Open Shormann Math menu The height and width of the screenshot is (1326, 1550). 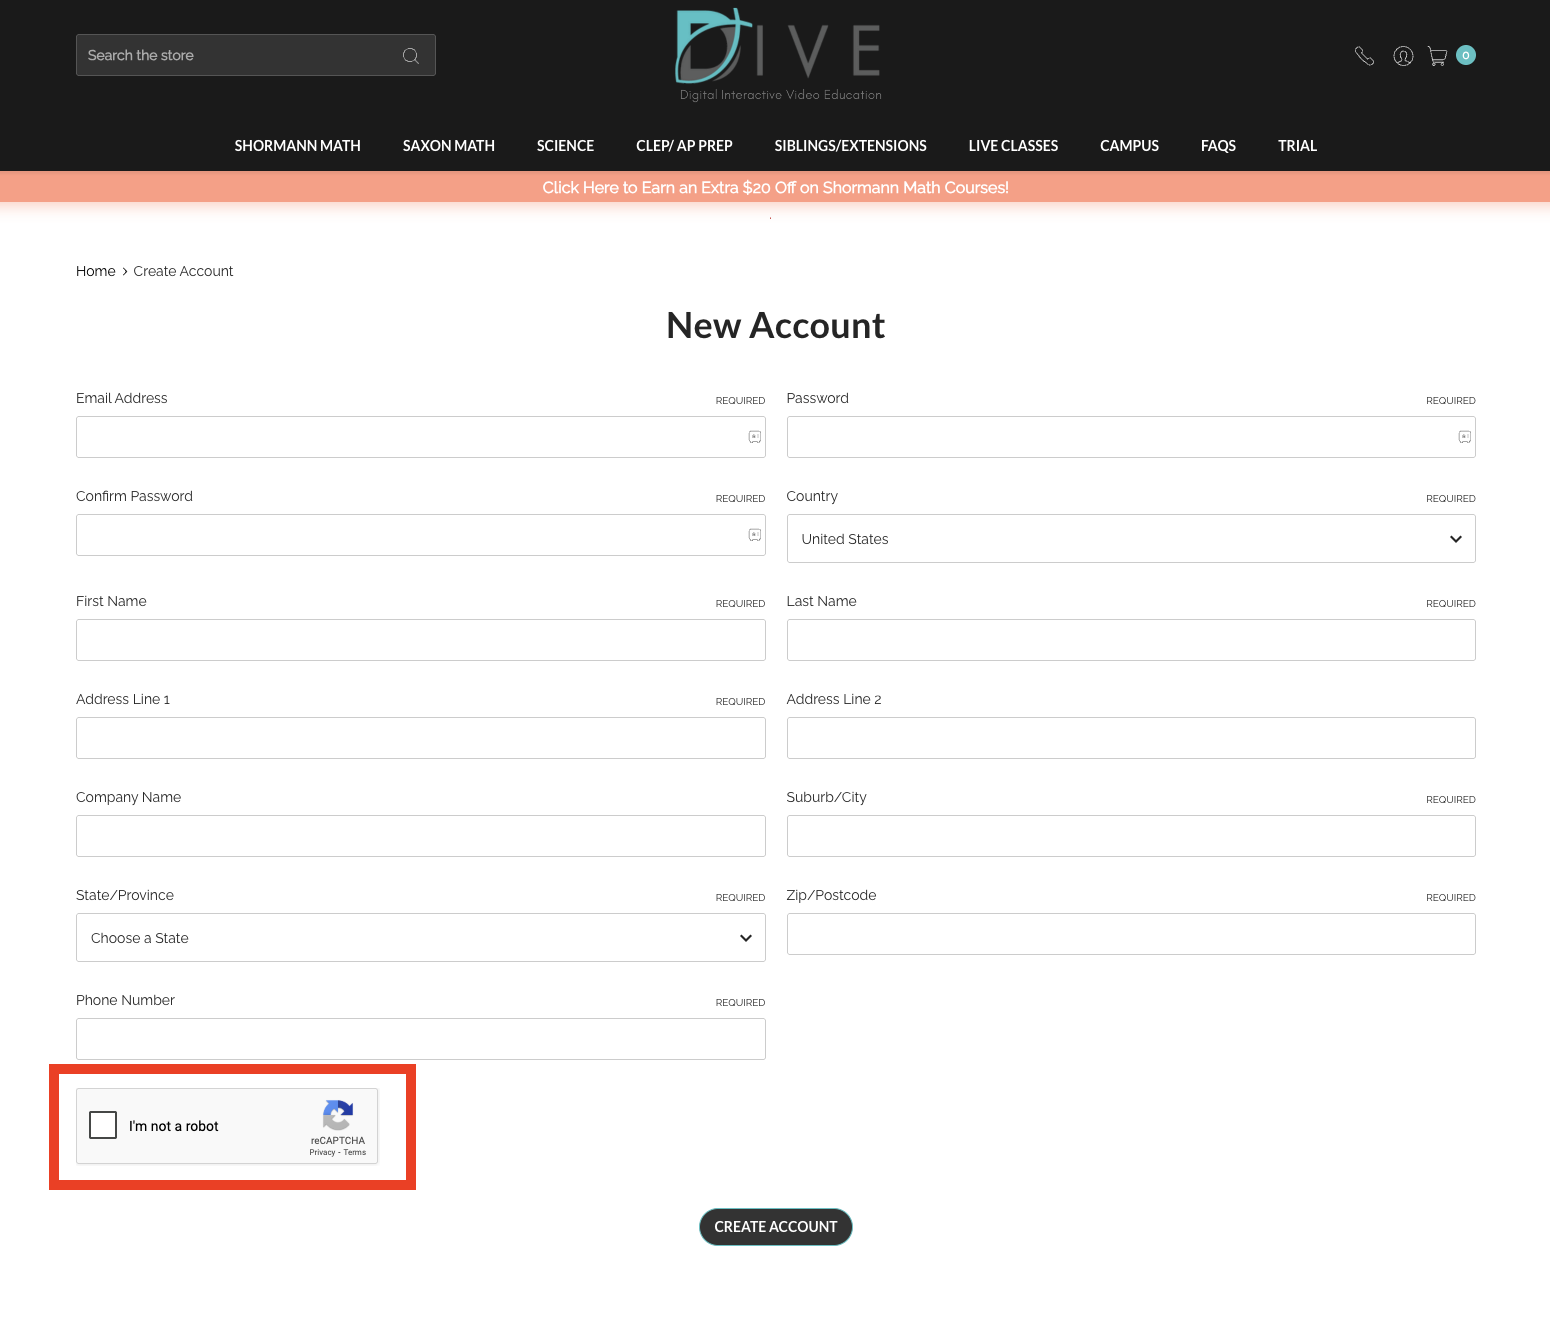tap(298, 146)
